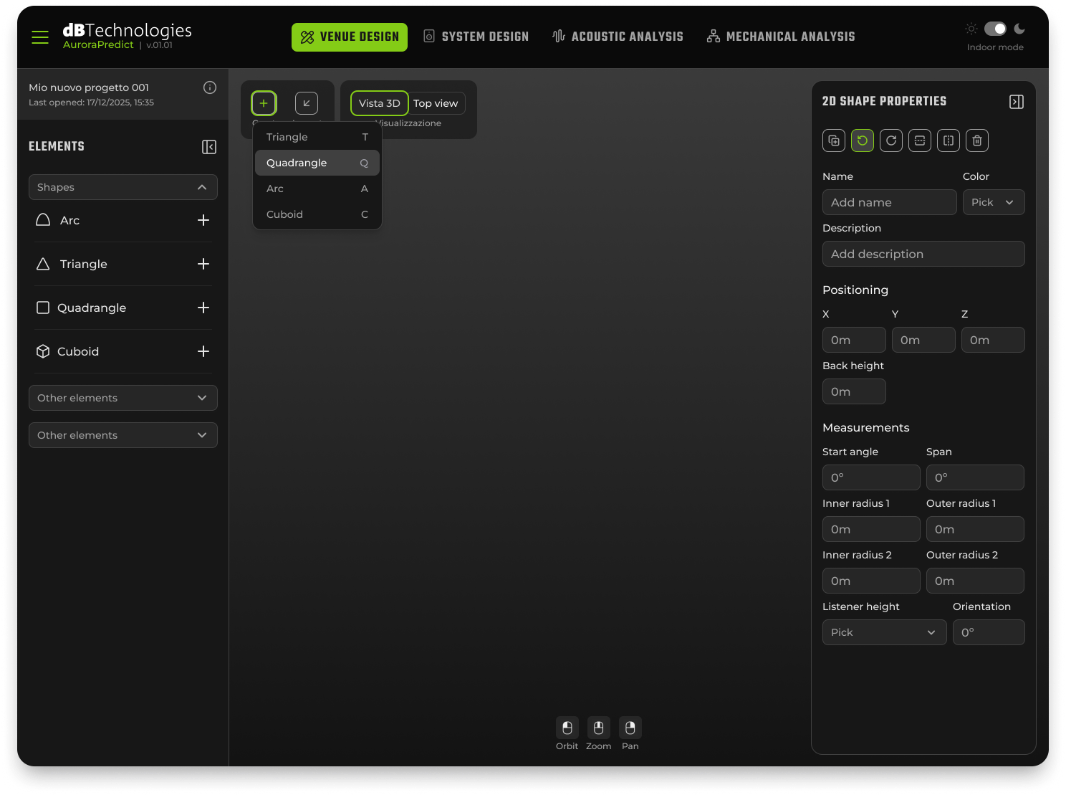This screenshot has height=795, width=1066.
Task: Expand the first Other elements section
Action: [x=123, y=398]
